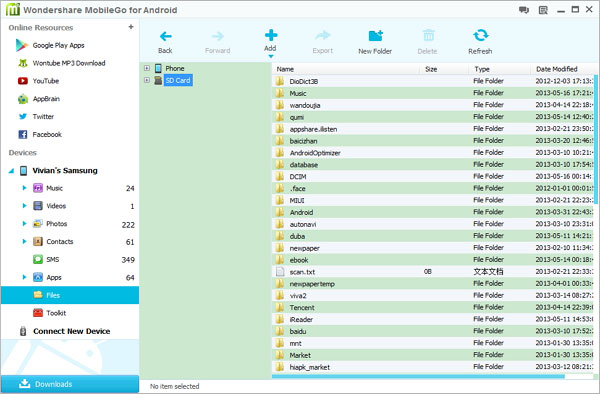The image size is (600, 394).
Task: Select the .face folder
Action: point(433,188)
